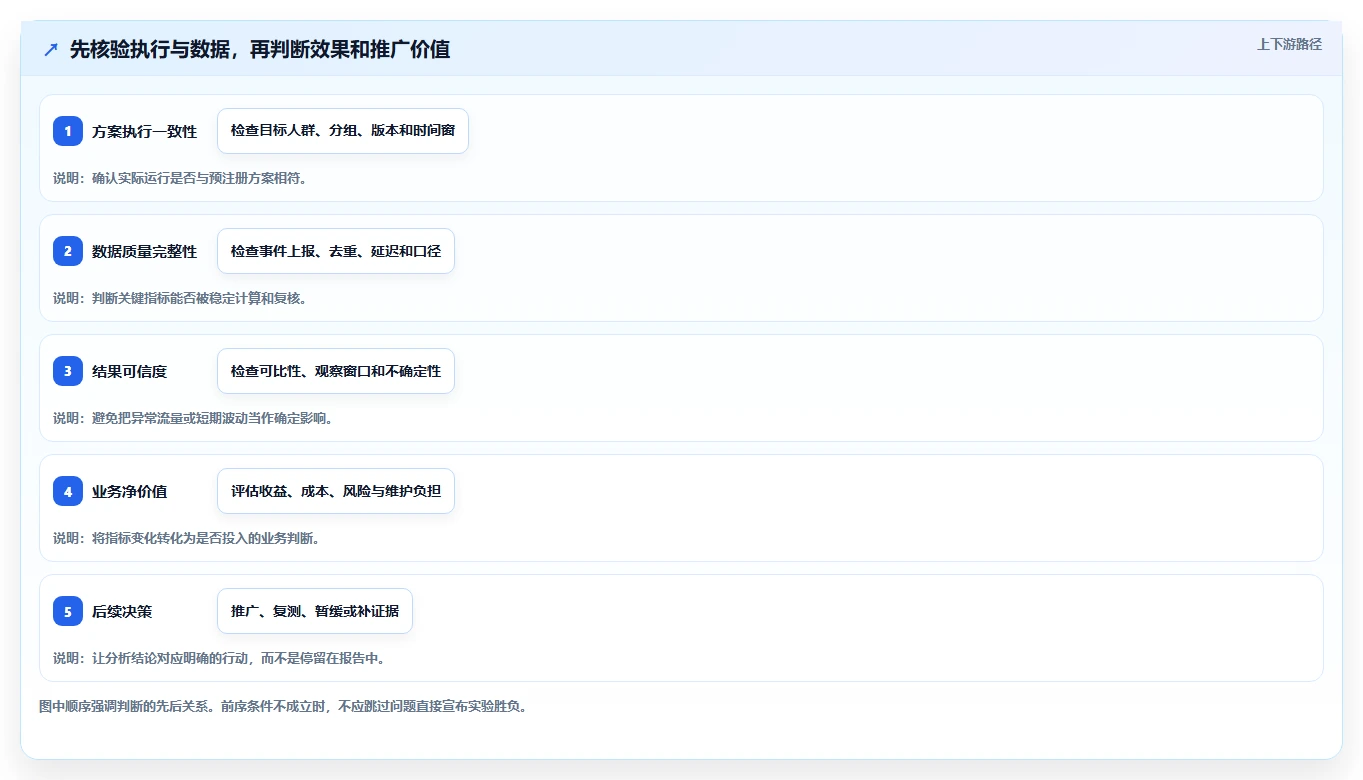
Task: Select the 上下游路径 label
Action: click(x=1289, y=44)
